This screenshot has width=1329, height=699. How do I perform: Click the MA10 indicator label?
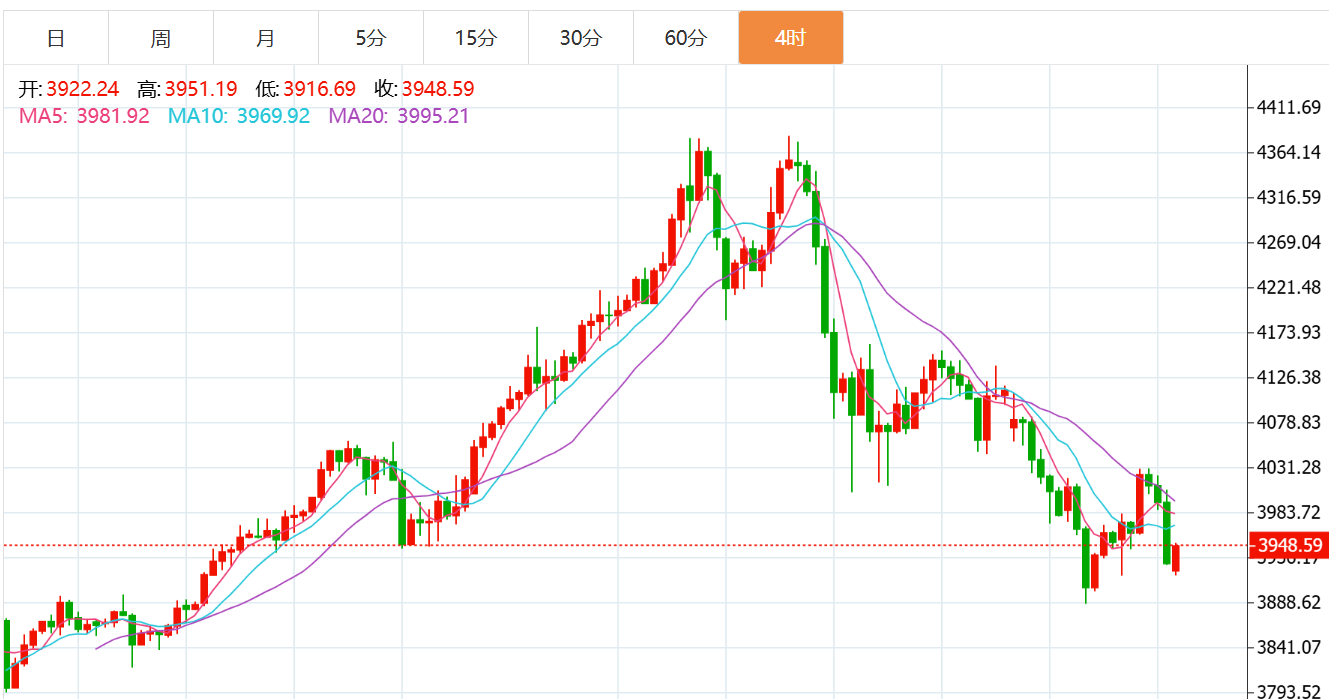pyautogui.click(x=239, y=116)
